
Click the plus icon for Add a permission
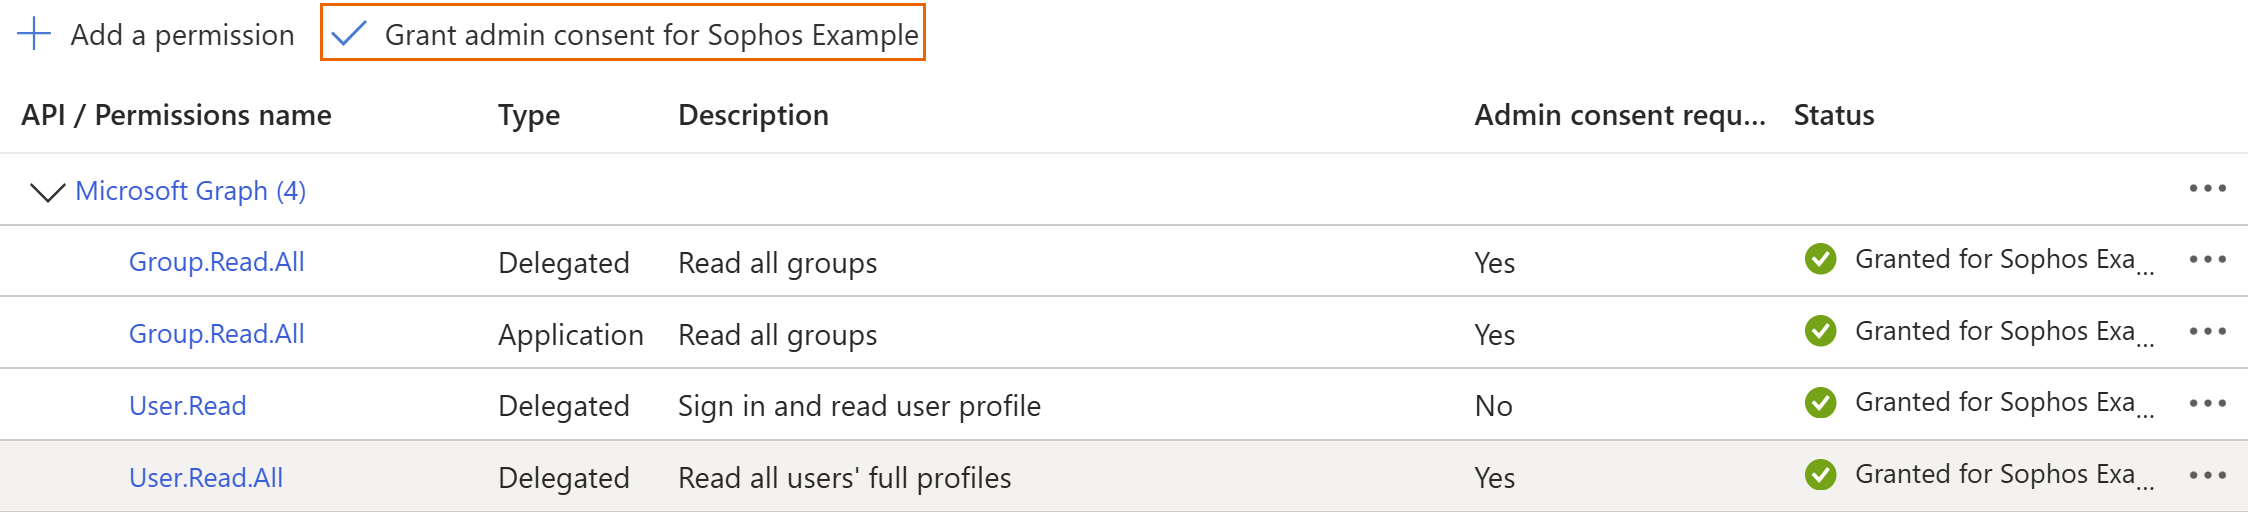(34, 34)
